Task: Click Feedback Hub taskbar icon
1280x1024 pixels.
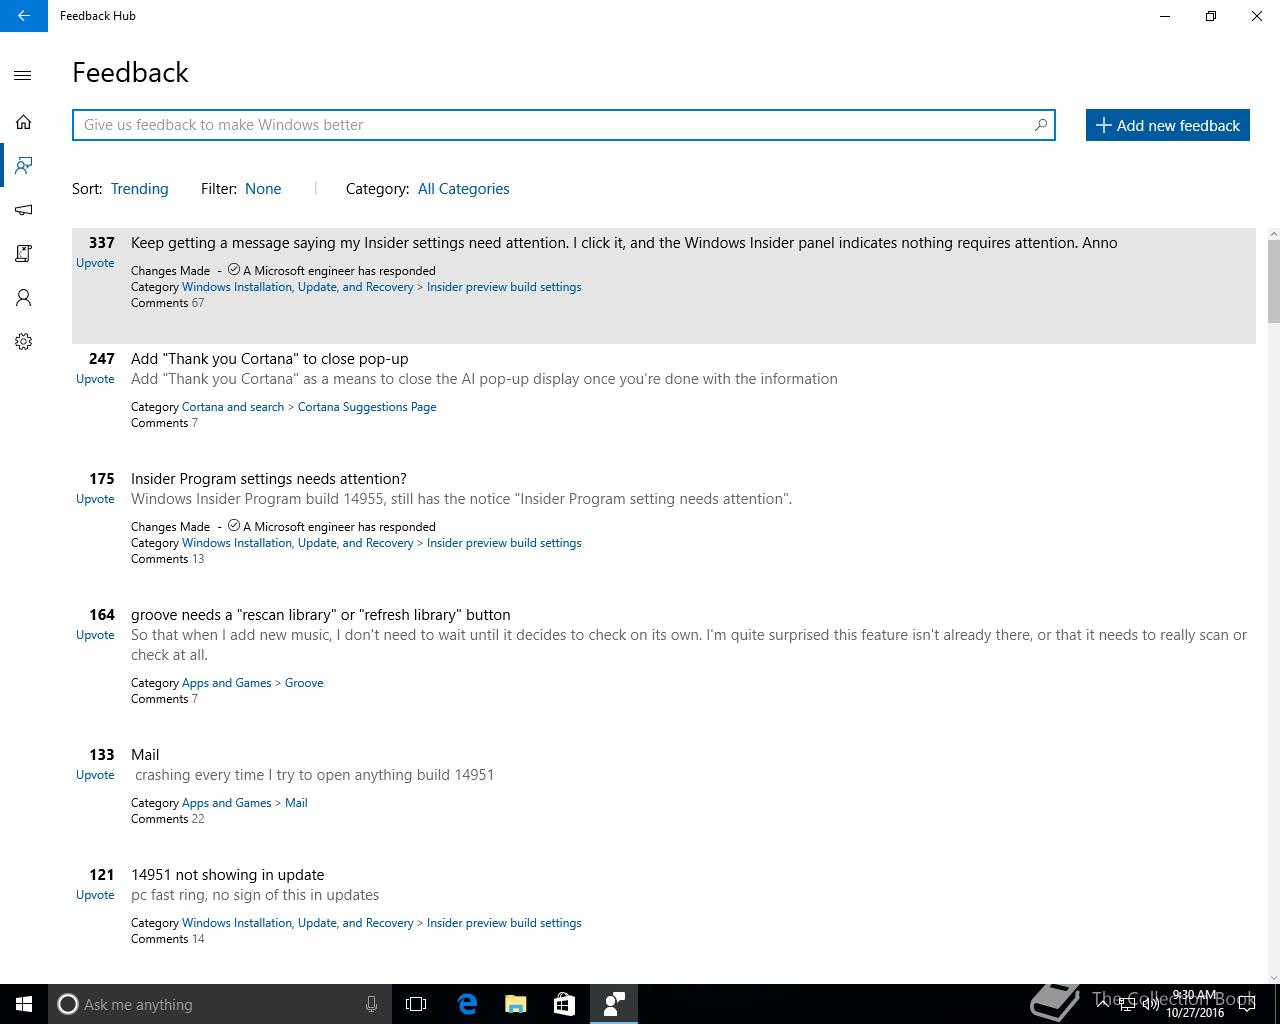Action: [613, 1004]
